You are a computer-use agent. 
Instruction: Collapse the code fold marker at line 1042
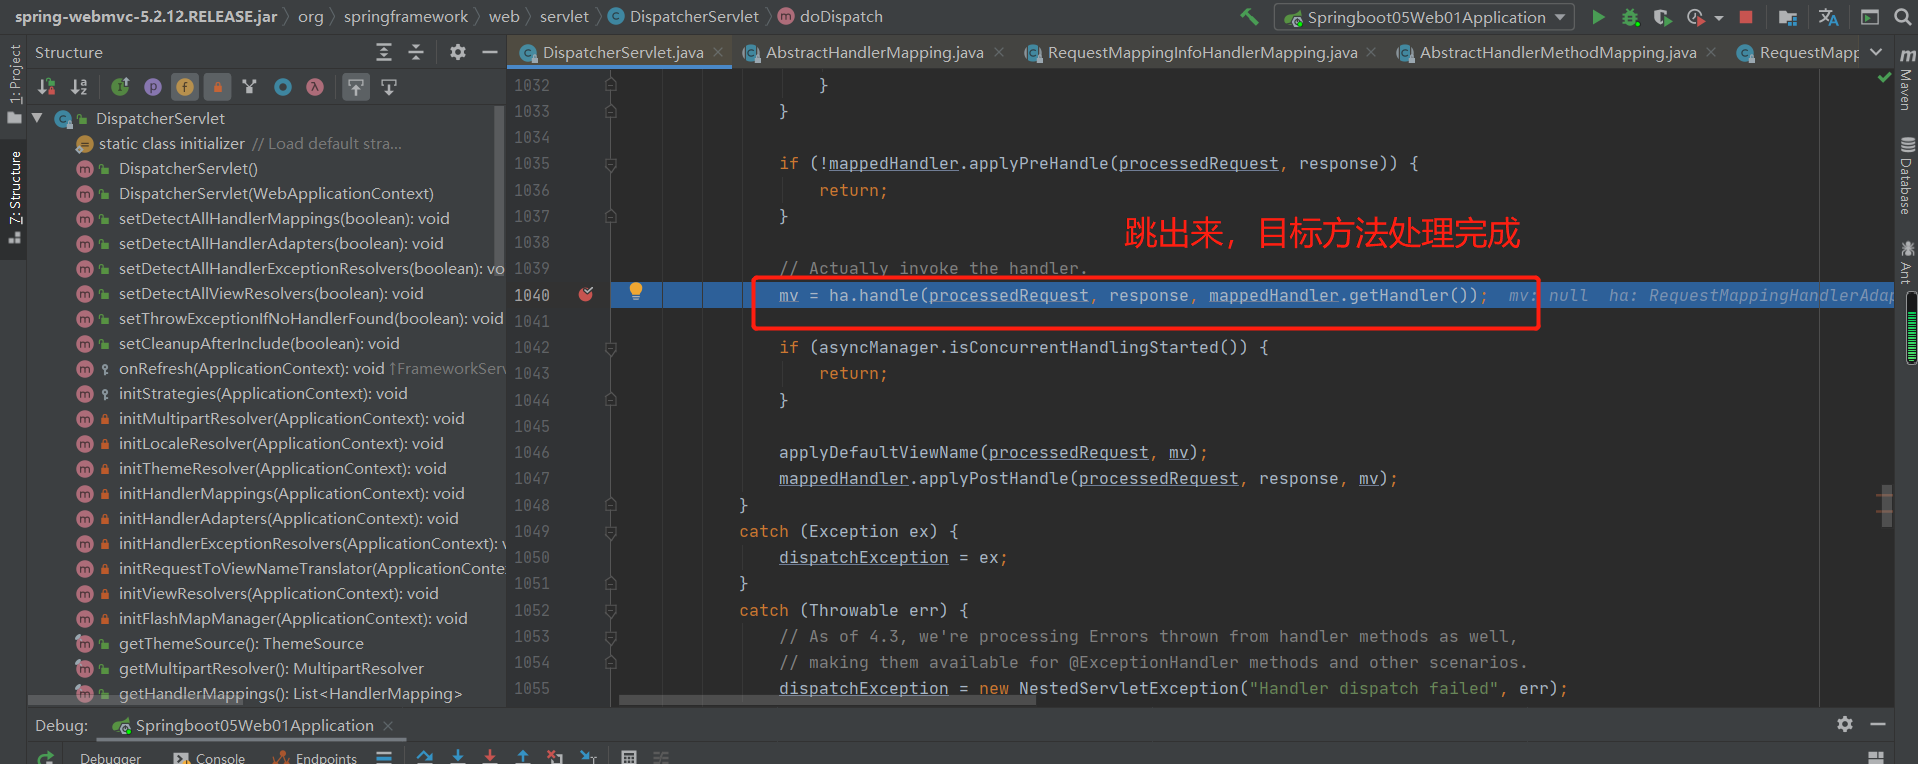[x=610, y=348]
